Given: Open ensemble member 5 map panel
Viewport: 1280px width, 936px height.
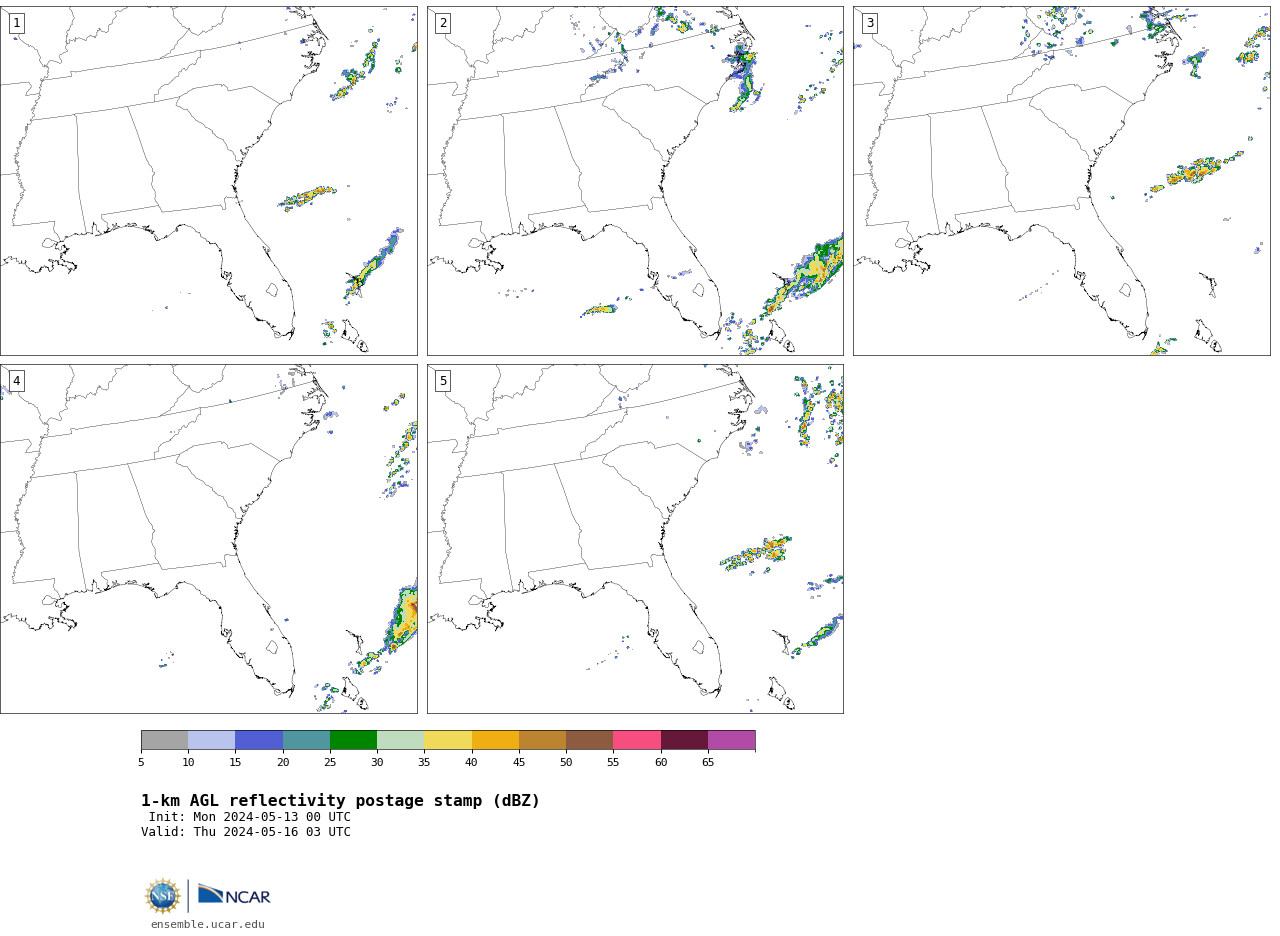Looking at the screenshot, I should 635,539.
